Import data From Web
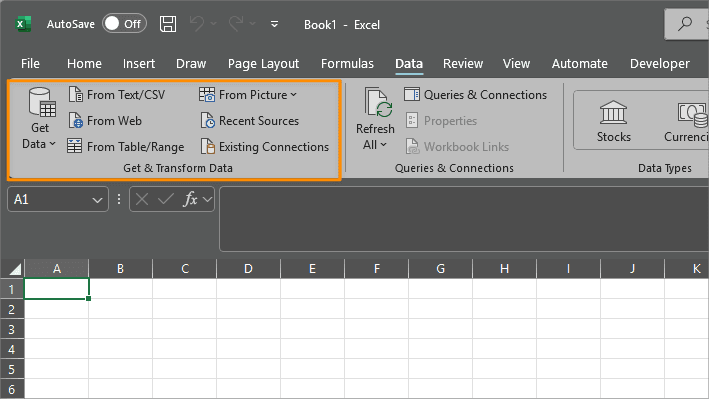 point(105,121)
